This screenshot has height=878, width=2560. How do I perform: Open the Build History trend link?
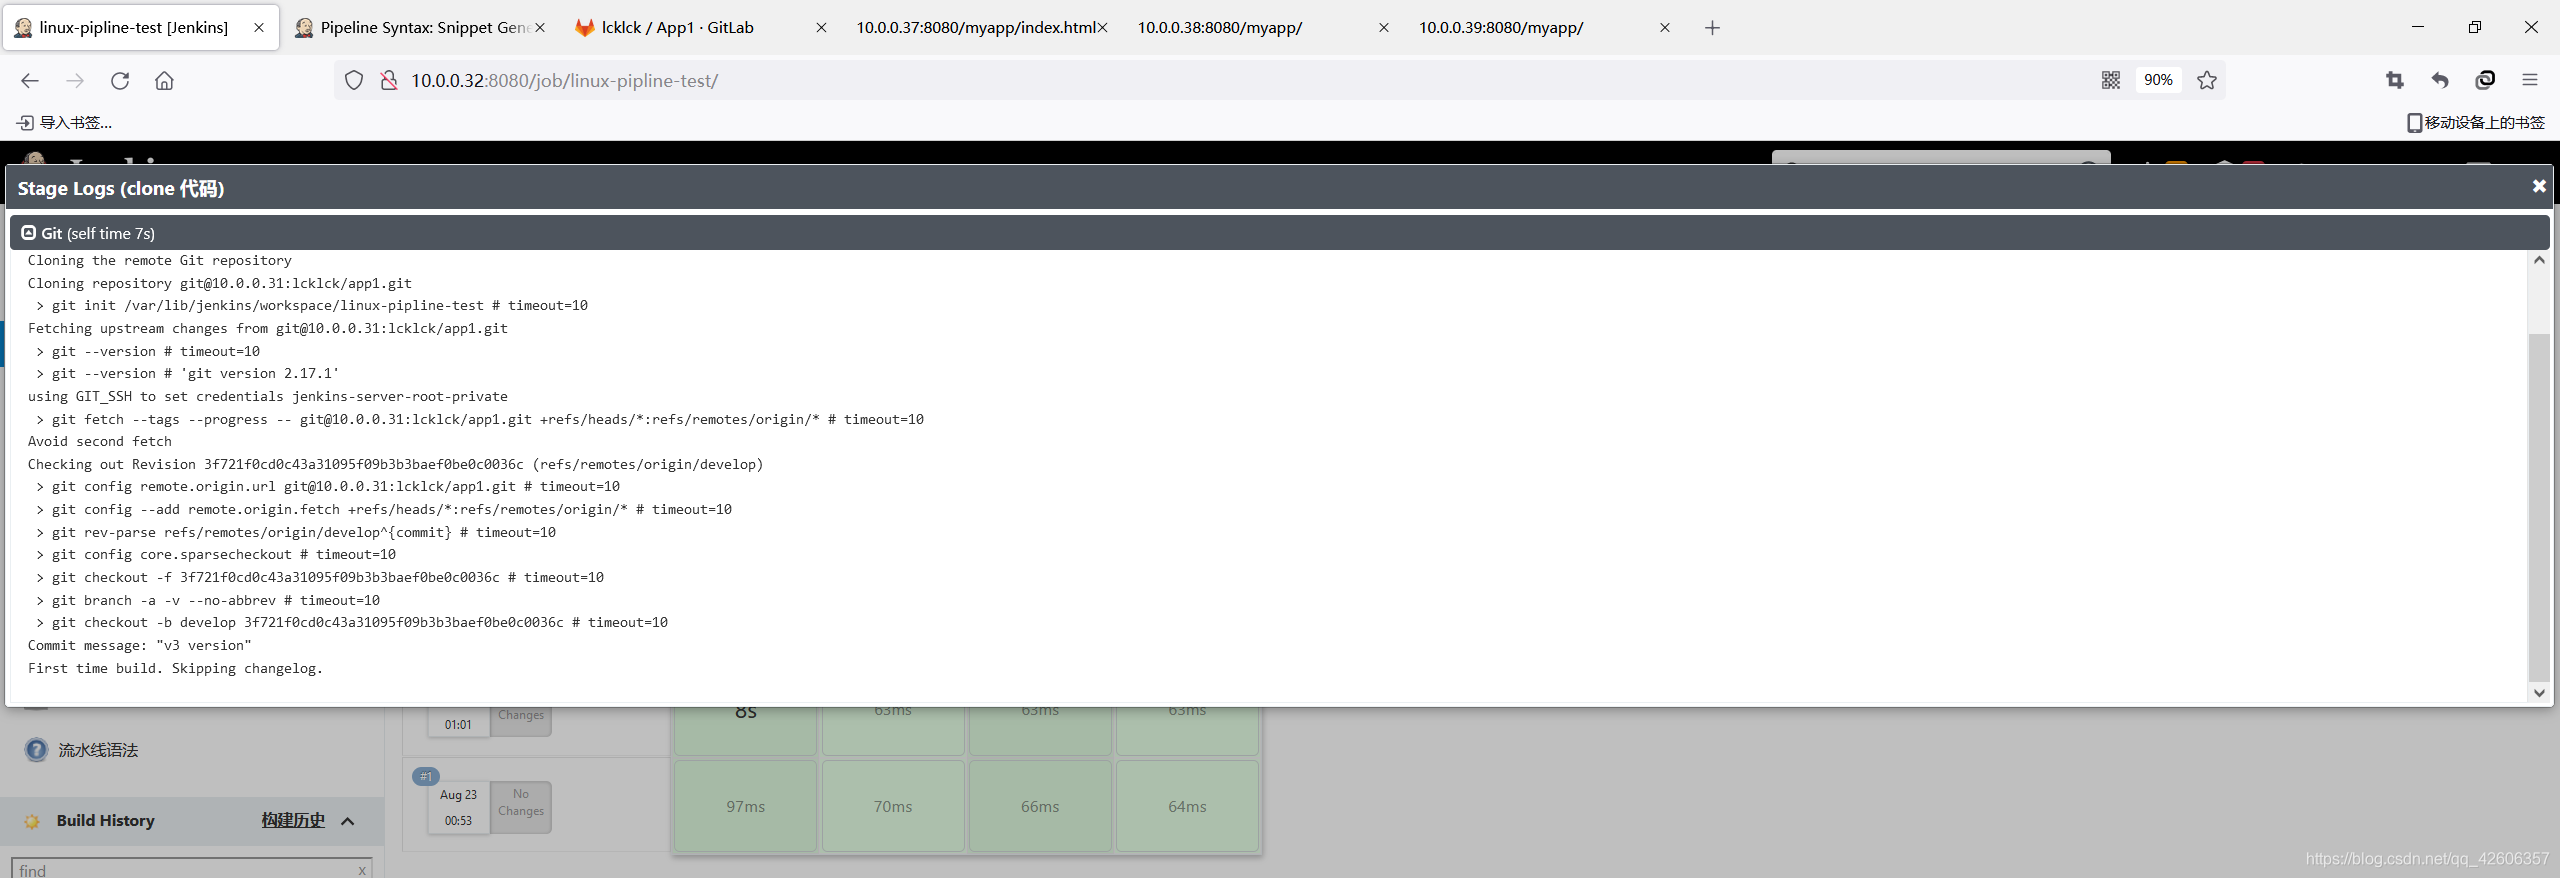(x=293, y=820)
